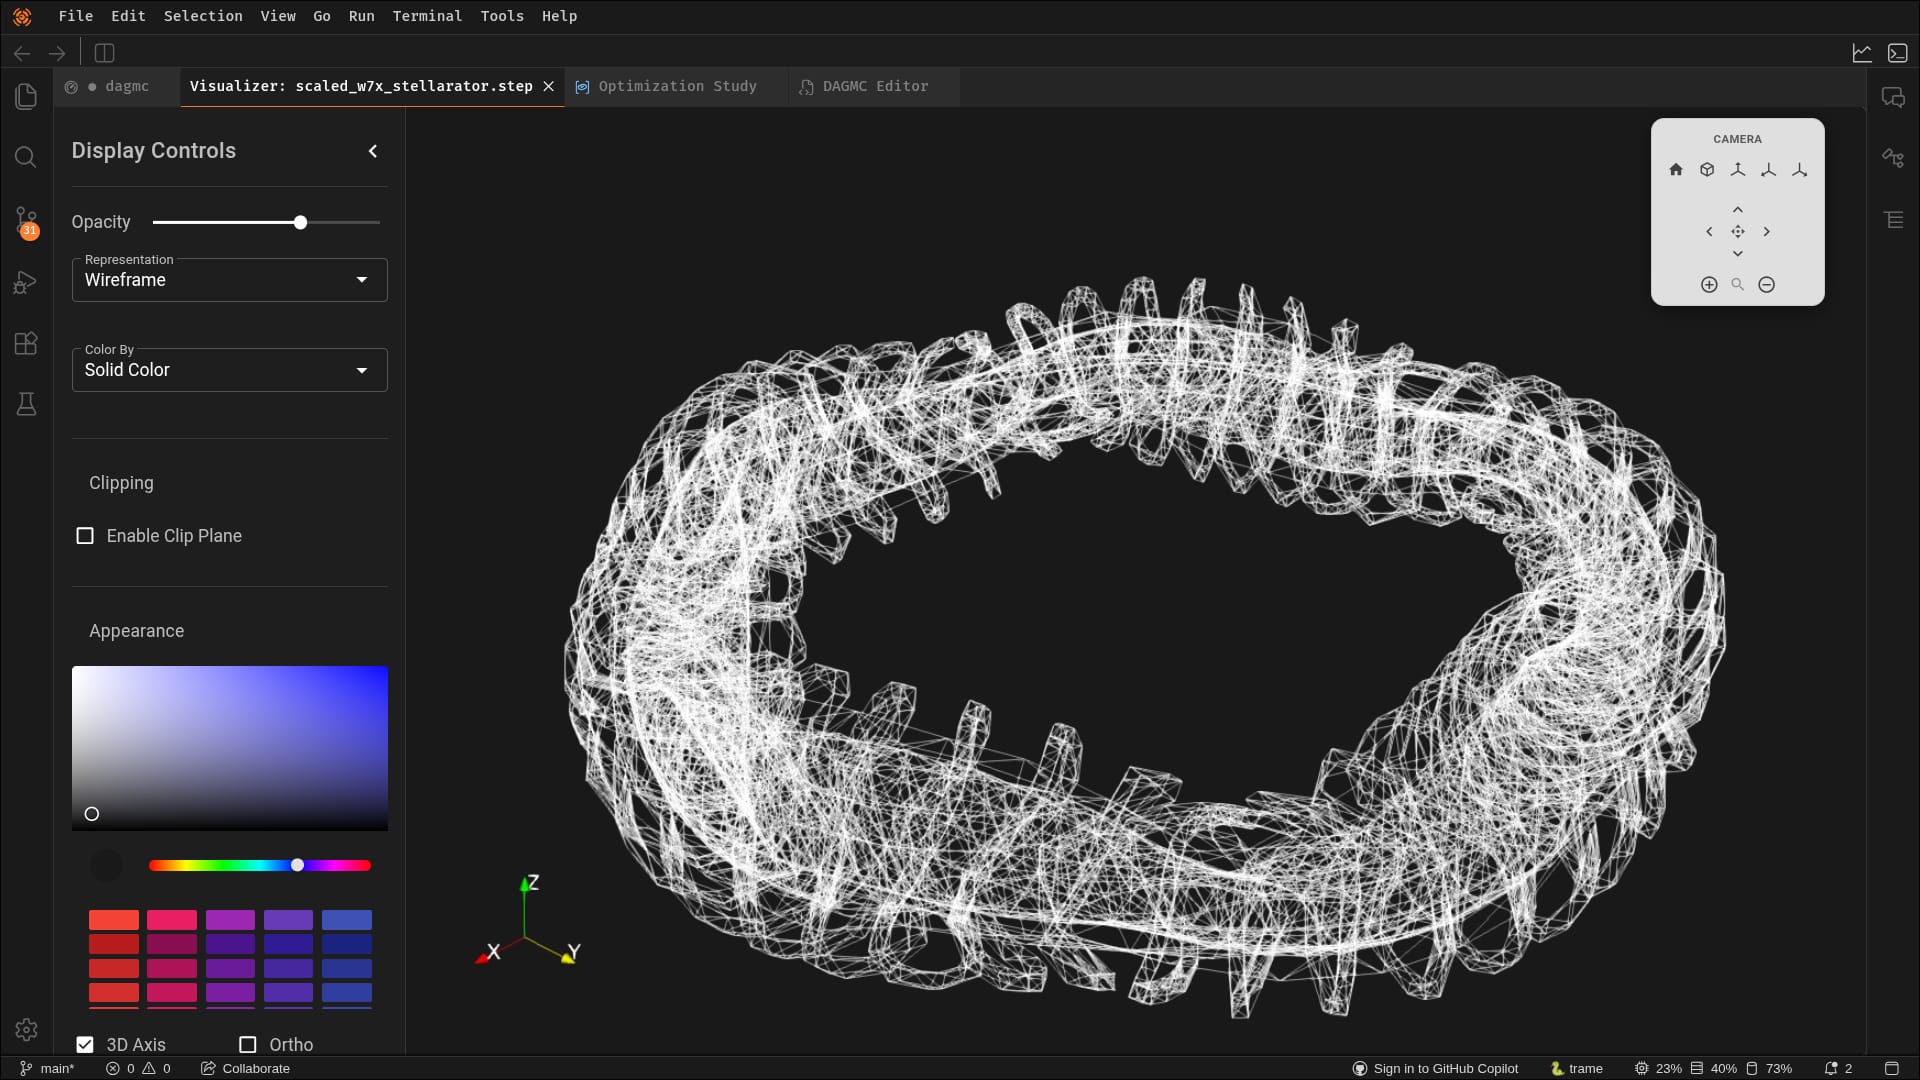Open Extensions in the activity bar

pyautogui.click(x=26, y=343)
